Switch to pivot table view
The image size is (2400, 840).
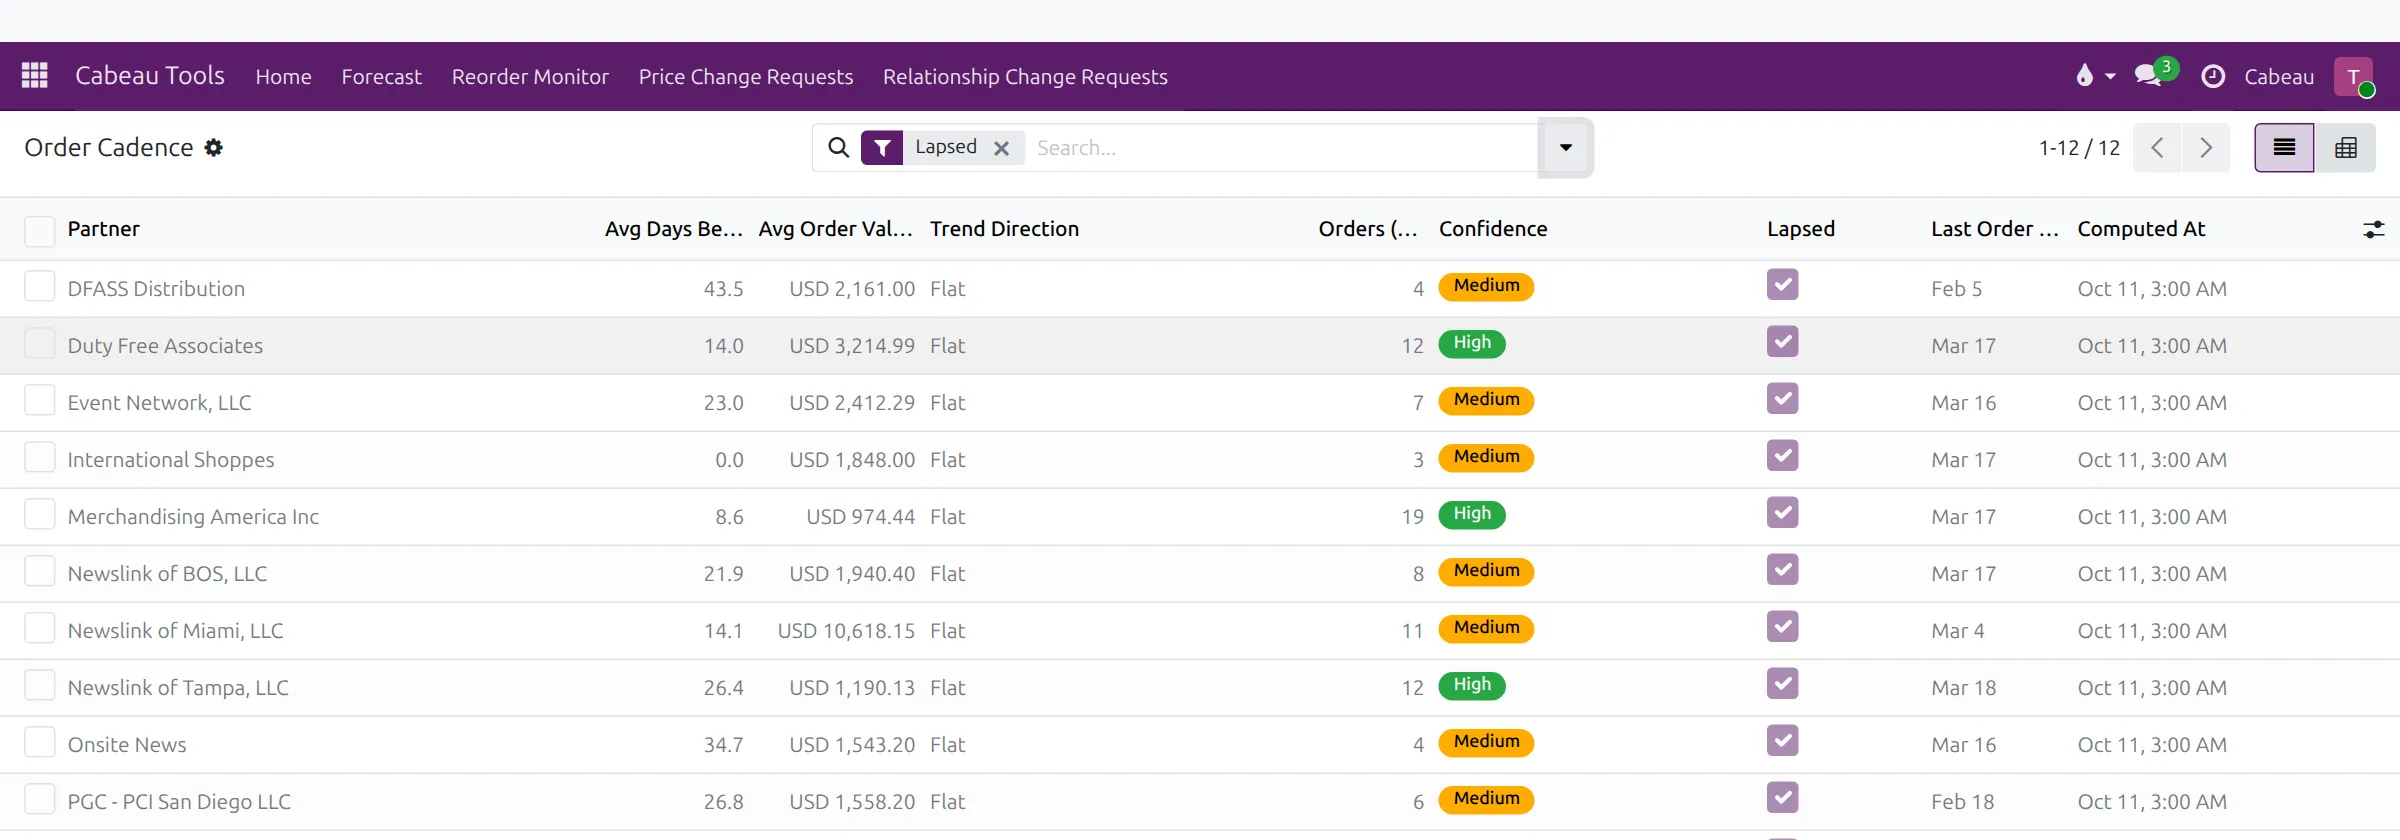(x=2345, y=148)
